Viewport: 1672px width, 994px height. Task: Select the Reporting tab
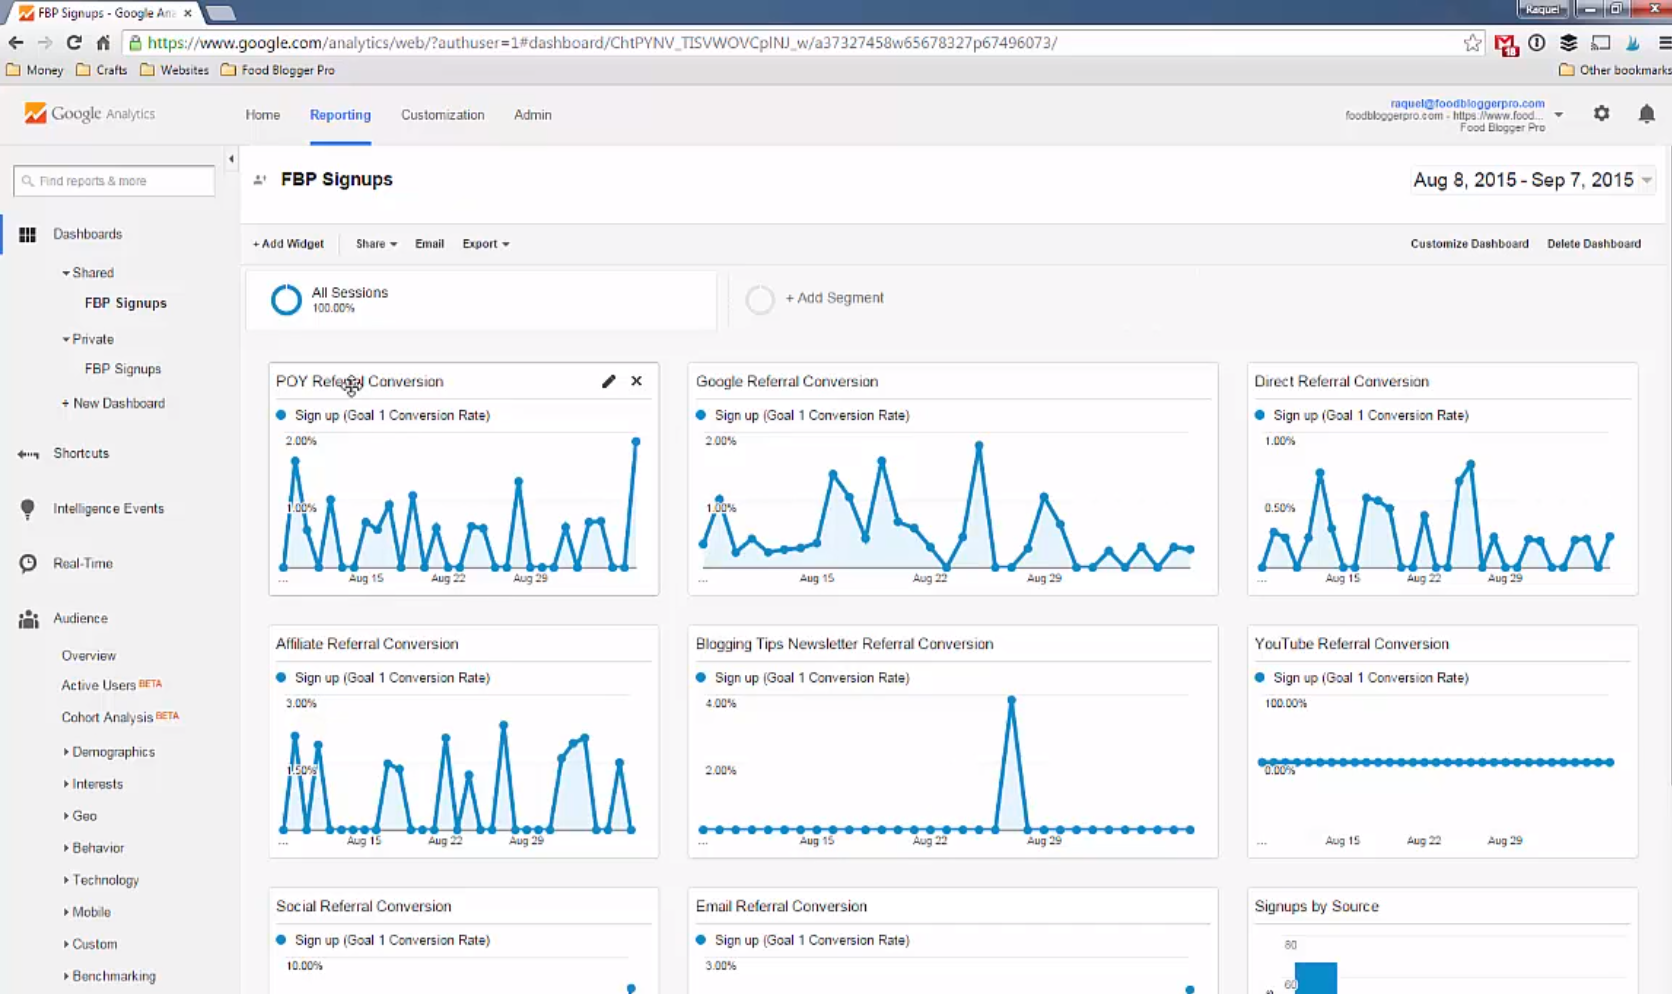pos(340,115)
